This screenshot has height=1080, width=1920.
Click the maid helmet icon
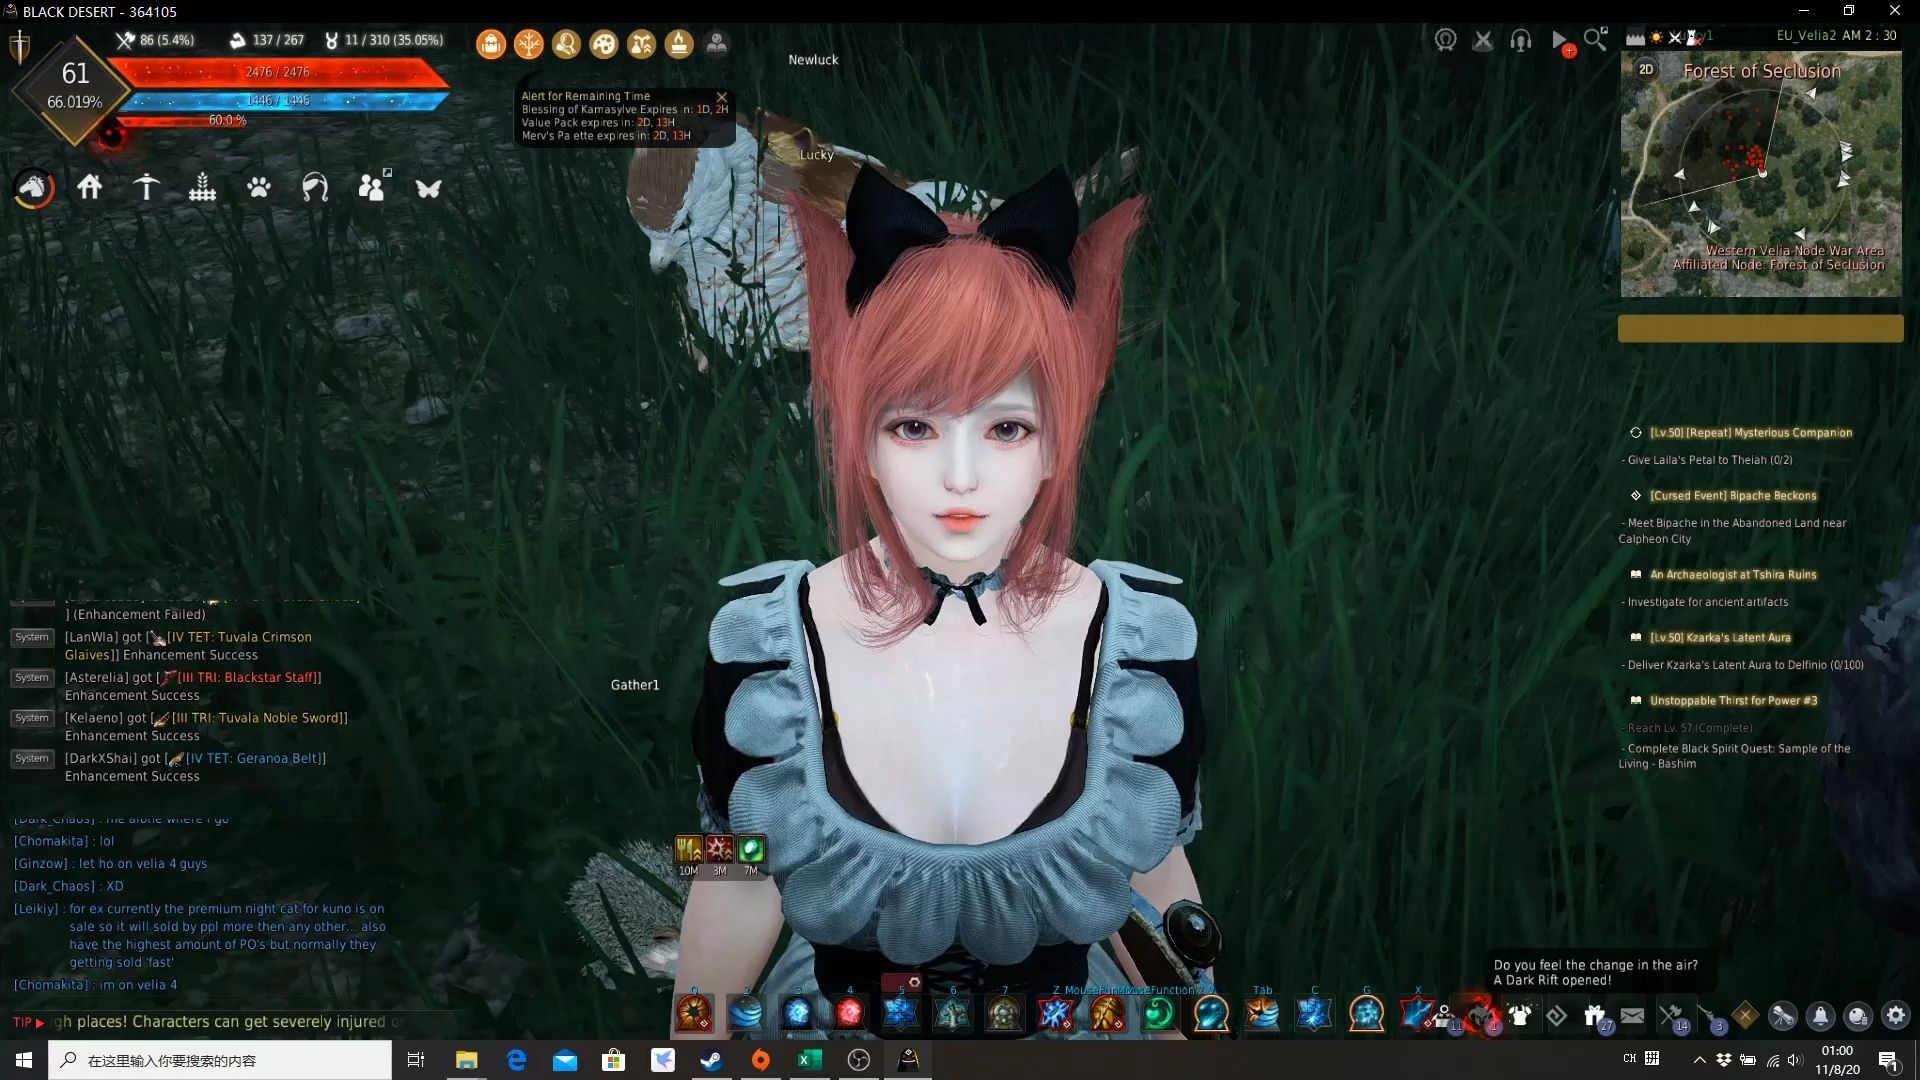pos(315,187)
